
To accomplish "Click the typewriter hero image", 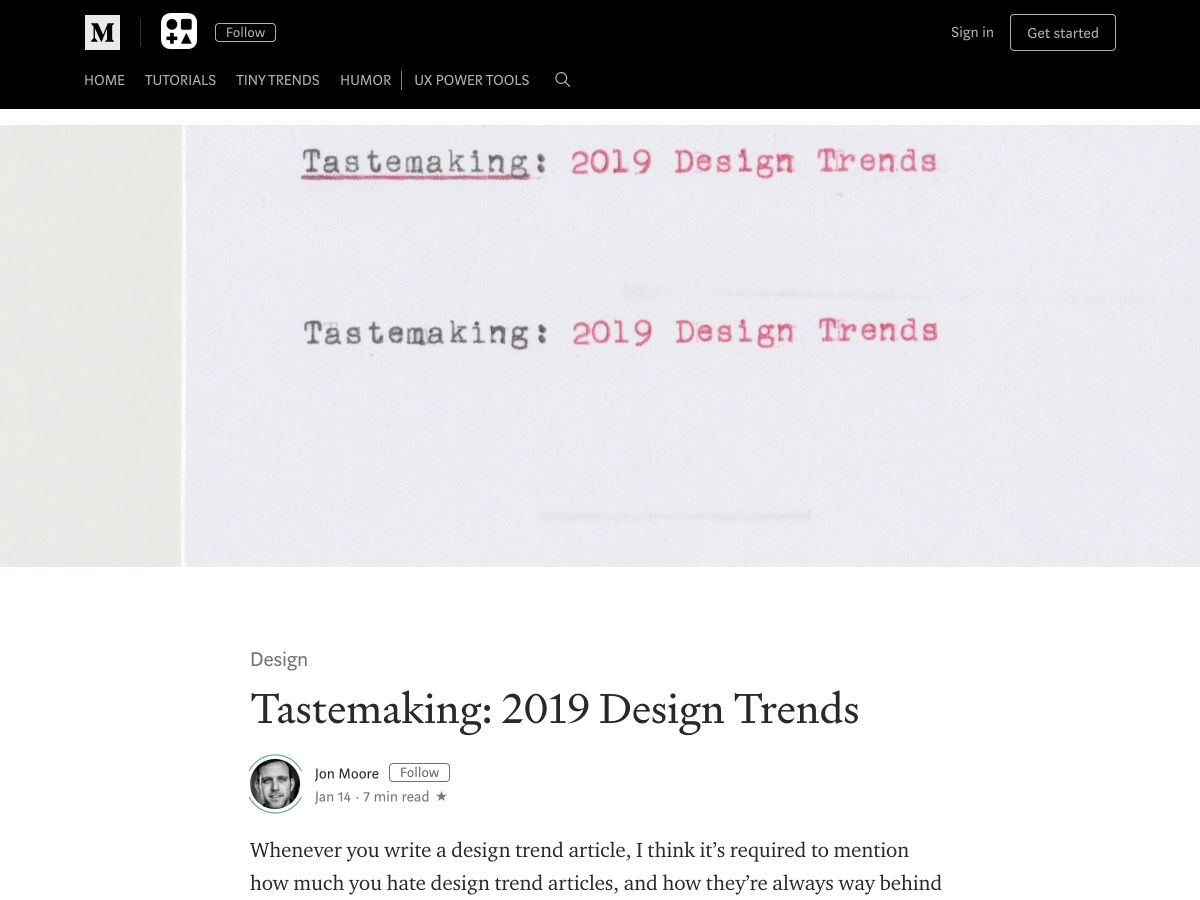I will coord(600,345).
